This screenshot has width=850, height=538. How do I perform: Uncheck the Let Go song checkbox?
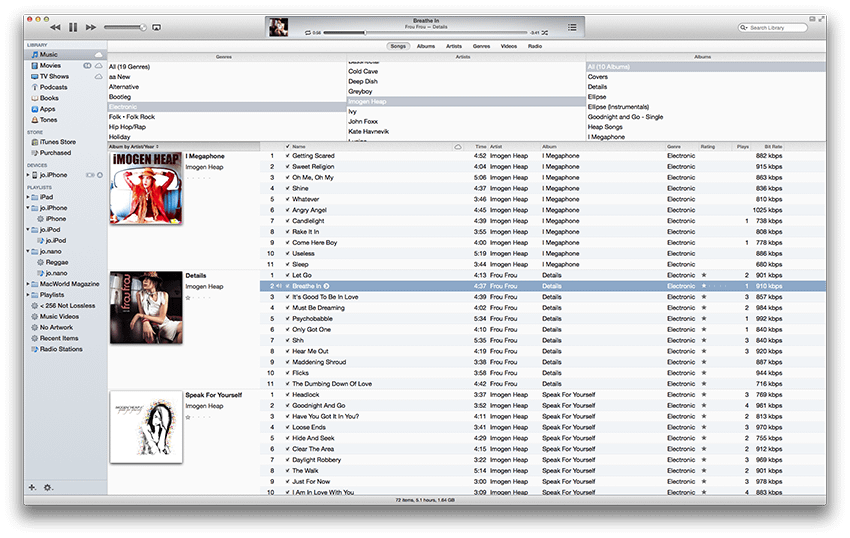click(287, 275)
